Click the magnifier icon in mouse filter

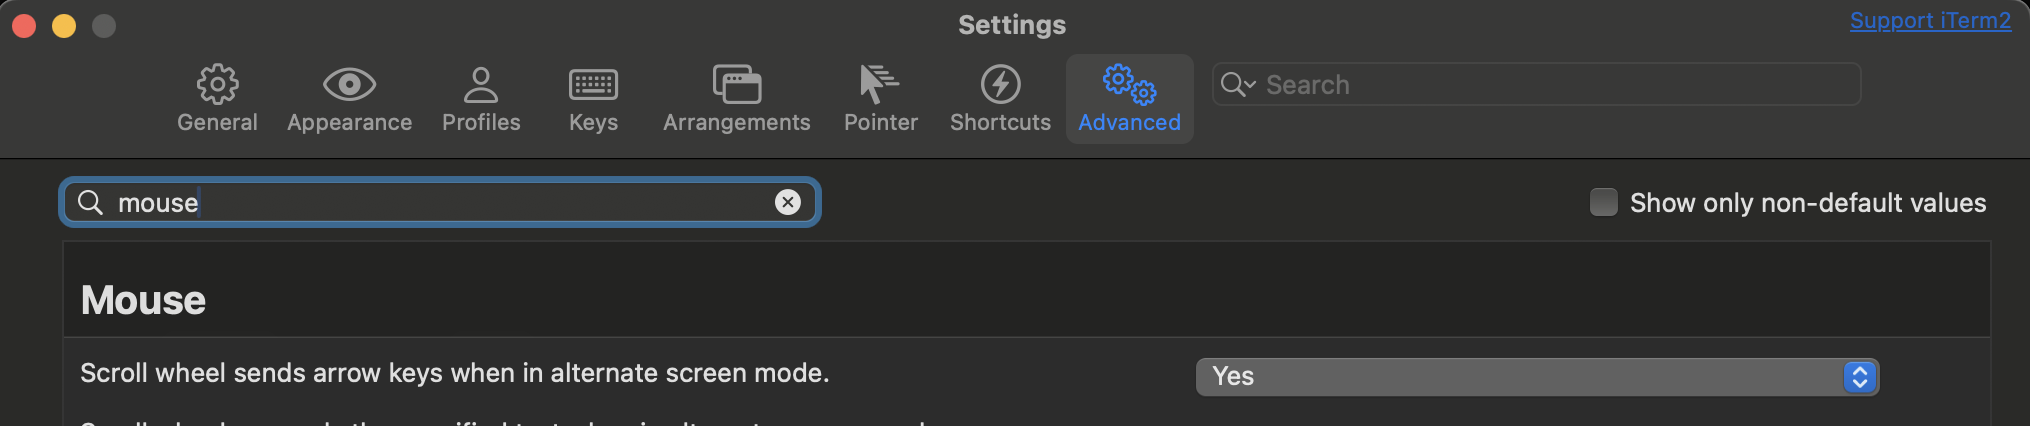click(91, 202)
